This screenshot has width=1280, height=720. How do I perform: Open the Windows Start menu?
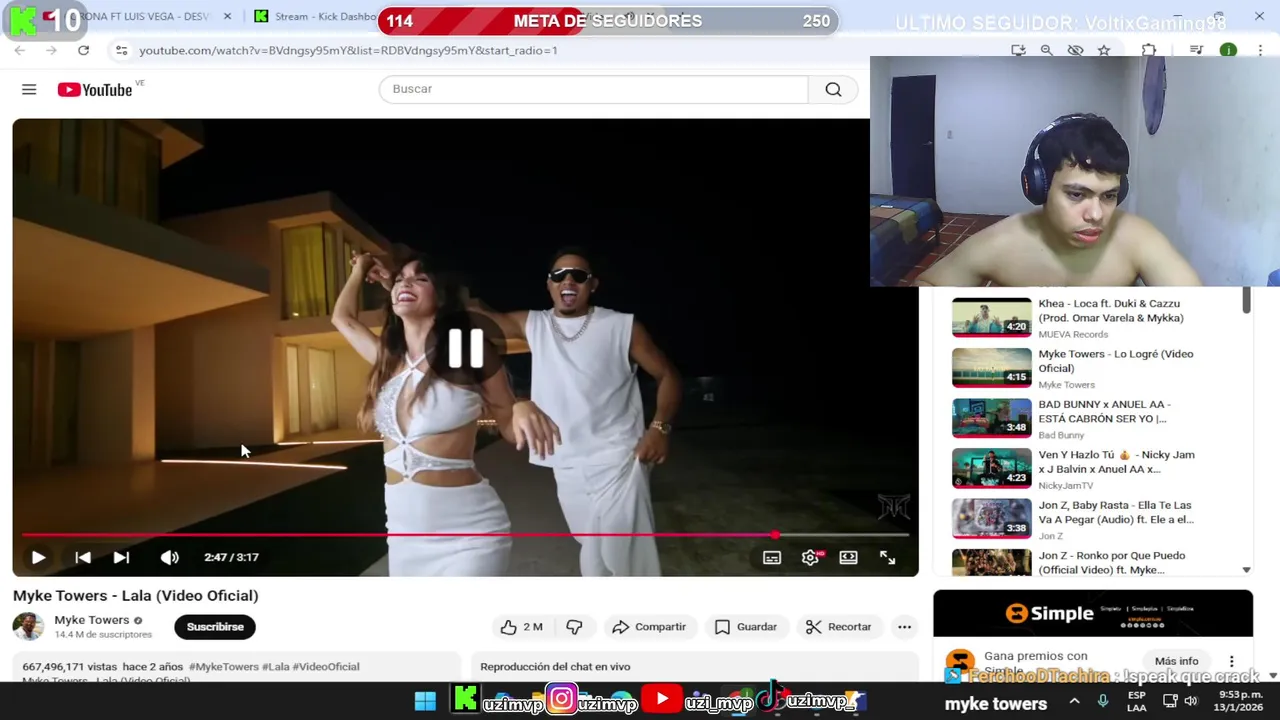click(425, 701)
